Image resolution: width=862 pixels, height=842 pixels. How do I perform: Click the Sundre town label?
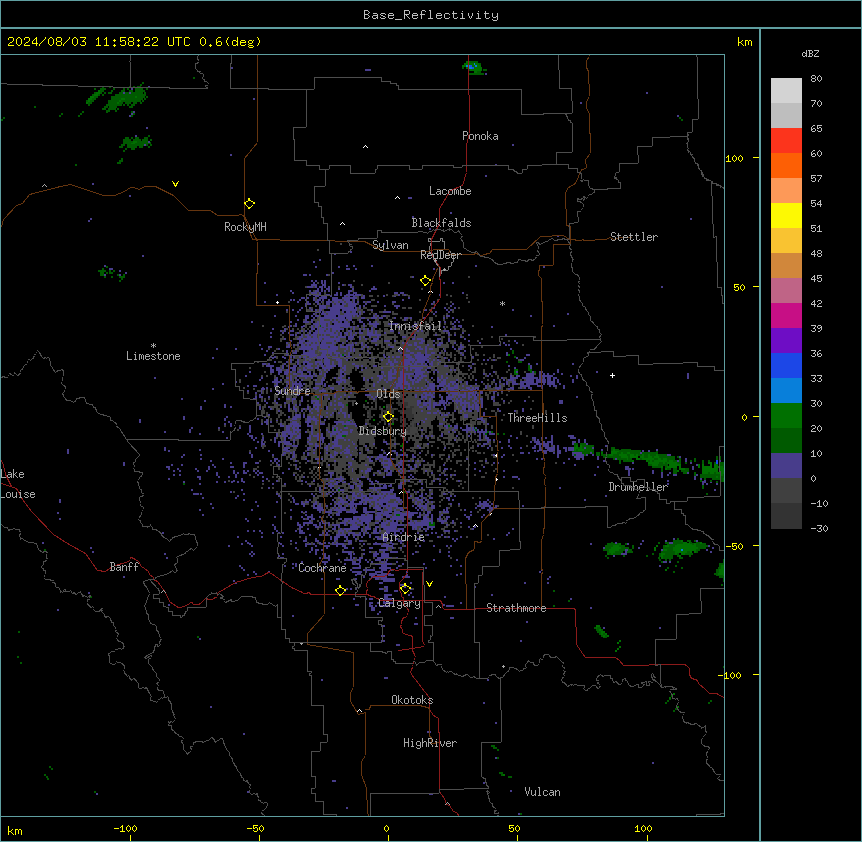pyautogui.click(x=292, y=391)
